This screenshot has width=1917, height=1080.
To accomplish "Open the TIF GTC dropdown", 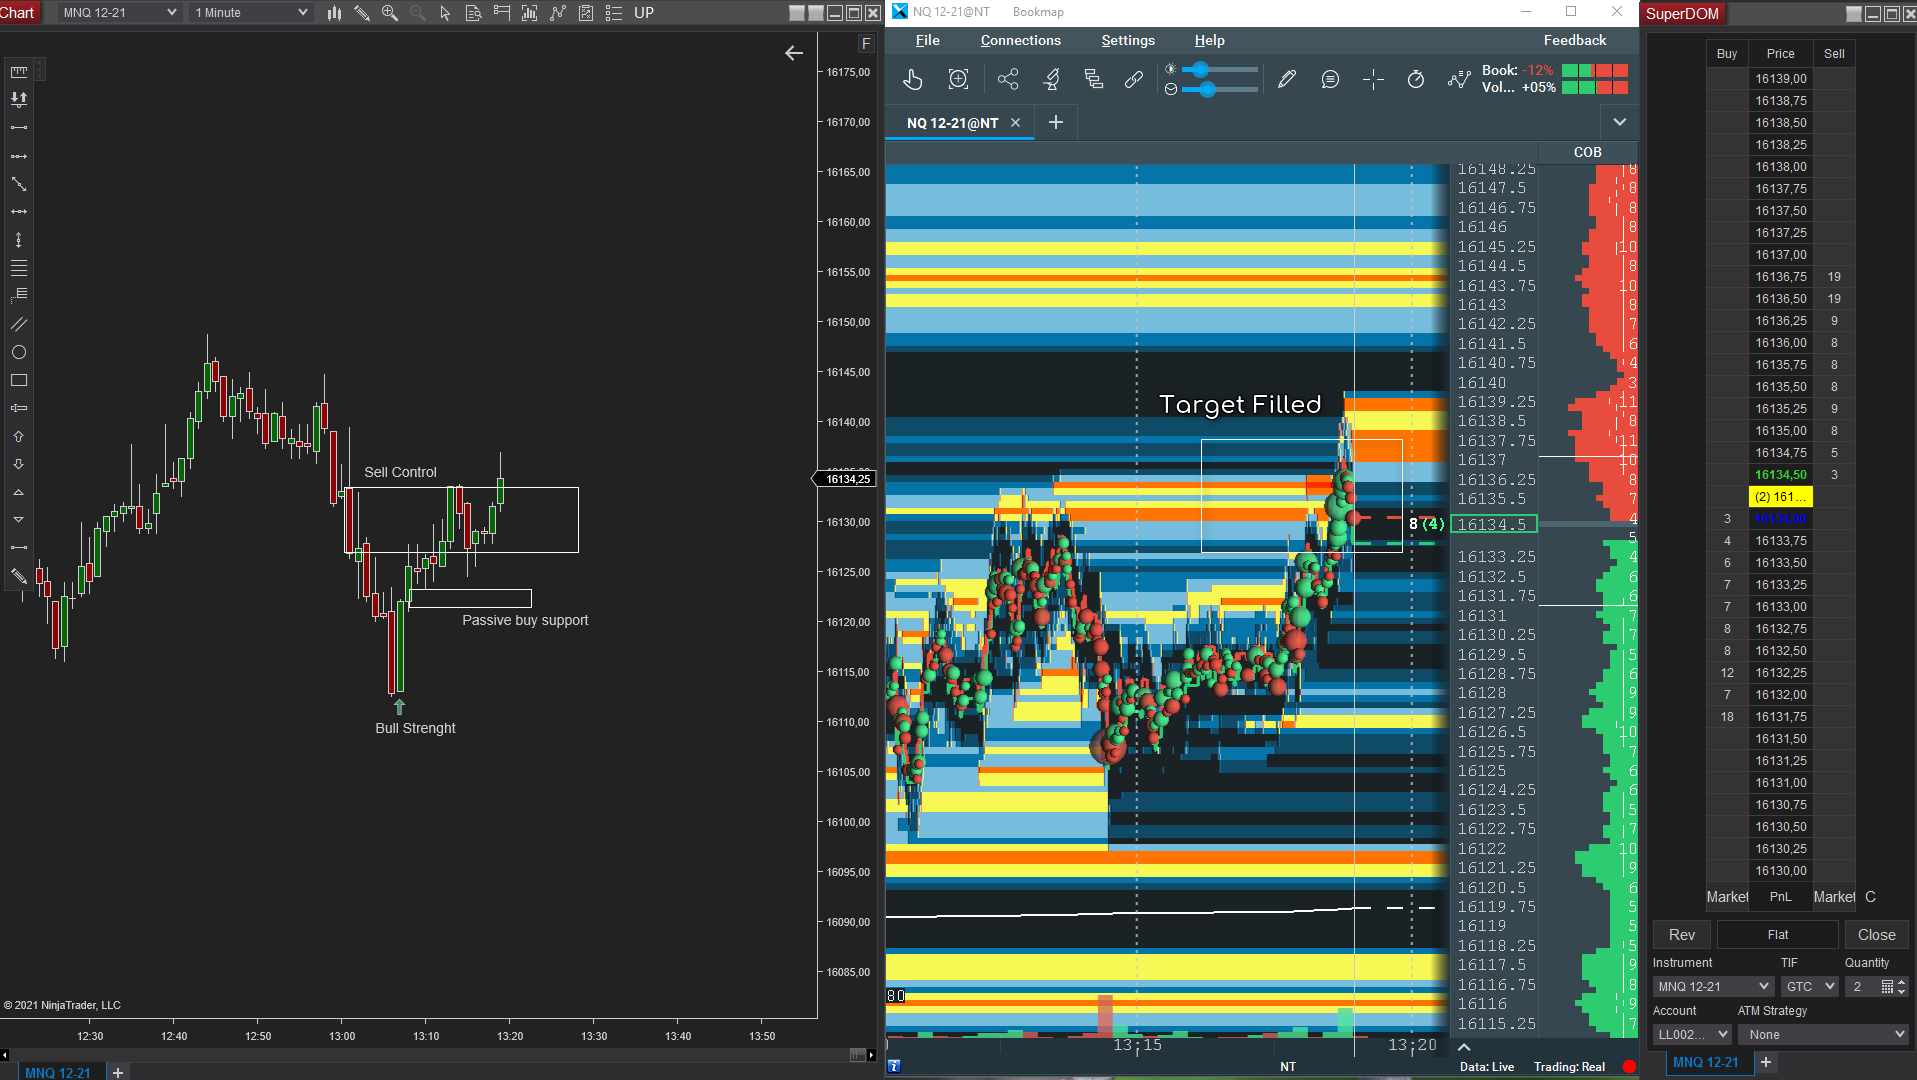I will (1809, 987).
